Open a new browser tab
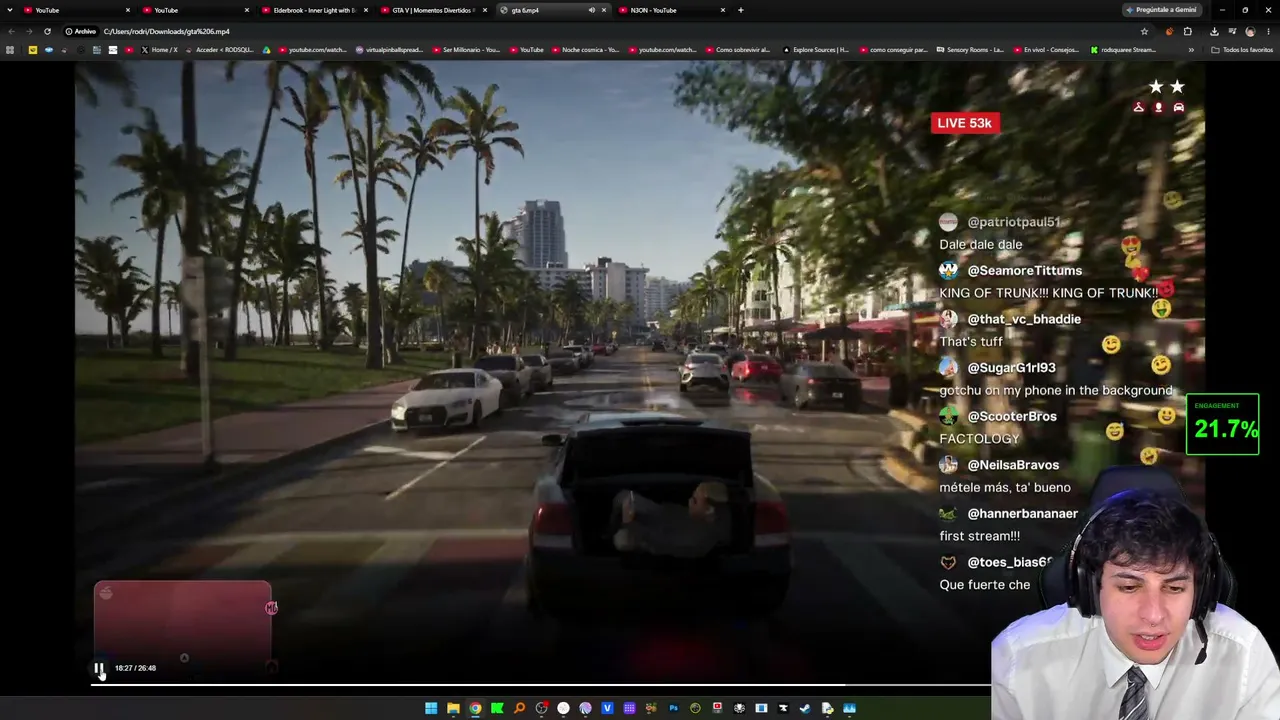The height and width of the screenshot is (720, 1280). pyautogui.click(x=740, y=10)
